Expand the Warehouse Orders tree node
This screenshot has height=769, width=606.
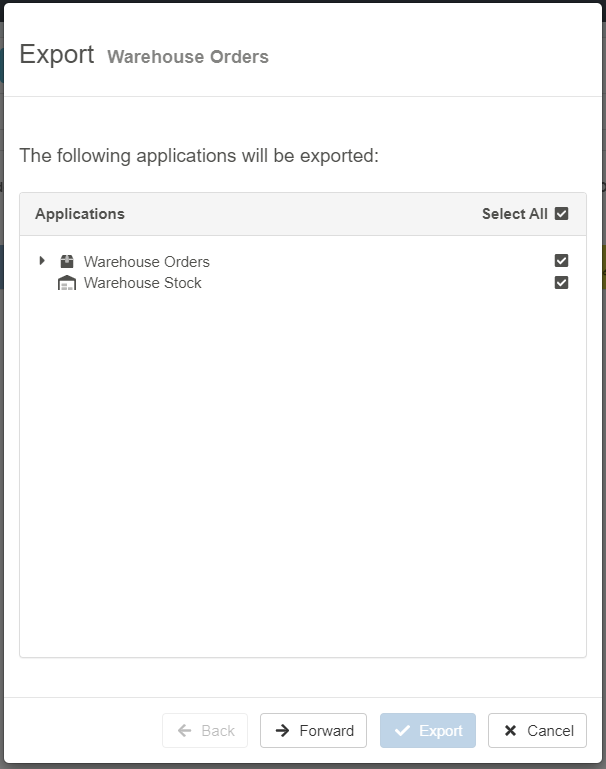(x=42, y=261)
